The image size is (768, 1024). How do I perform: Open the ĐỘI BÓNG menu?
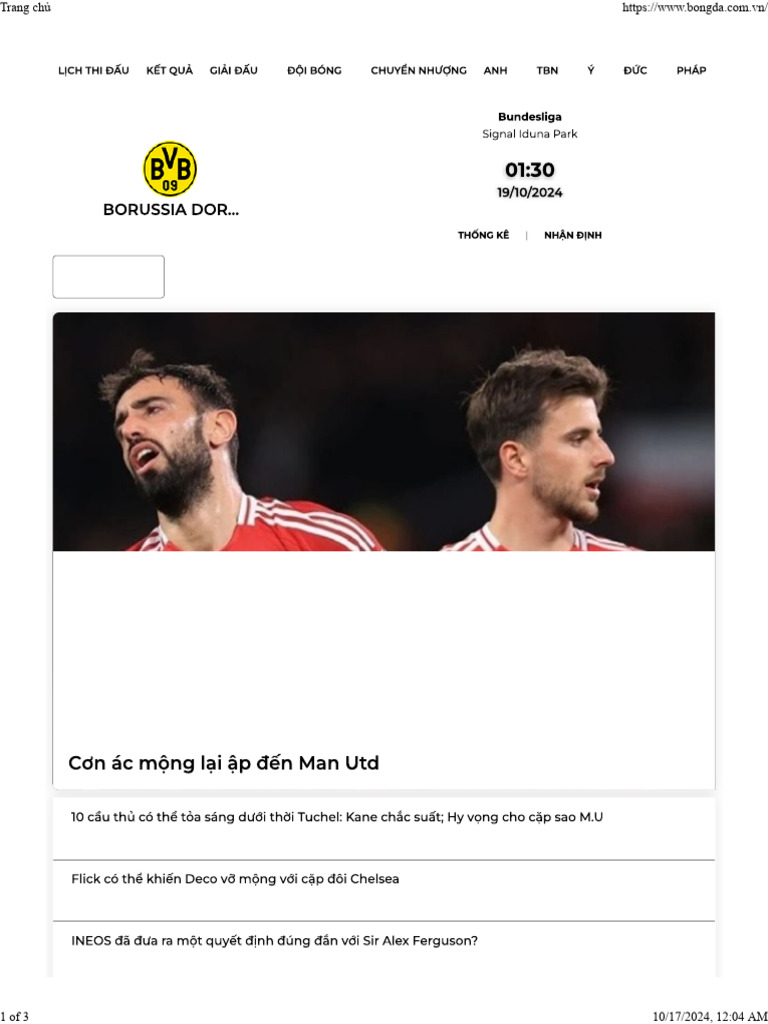point(314,71)
